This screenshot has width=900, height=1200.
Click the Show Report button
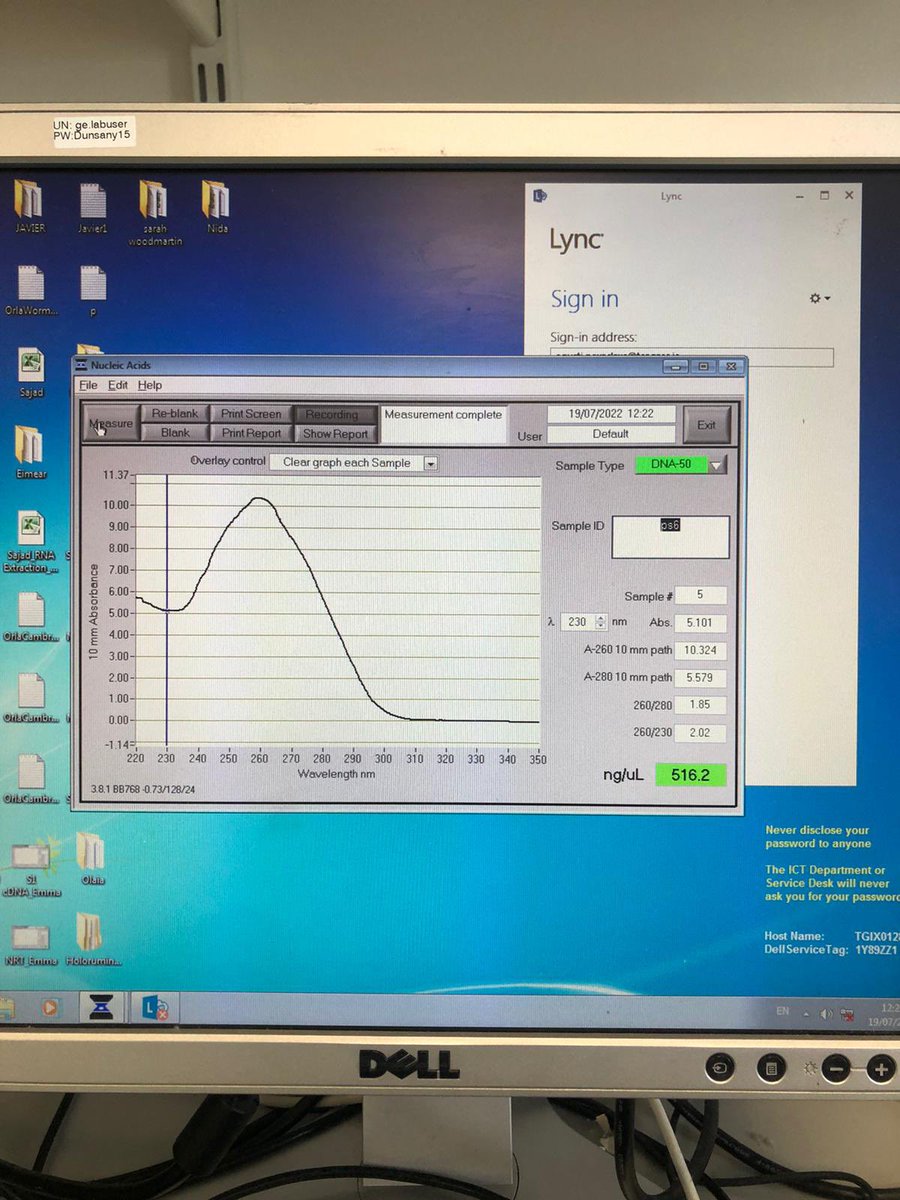click(336, 434)
